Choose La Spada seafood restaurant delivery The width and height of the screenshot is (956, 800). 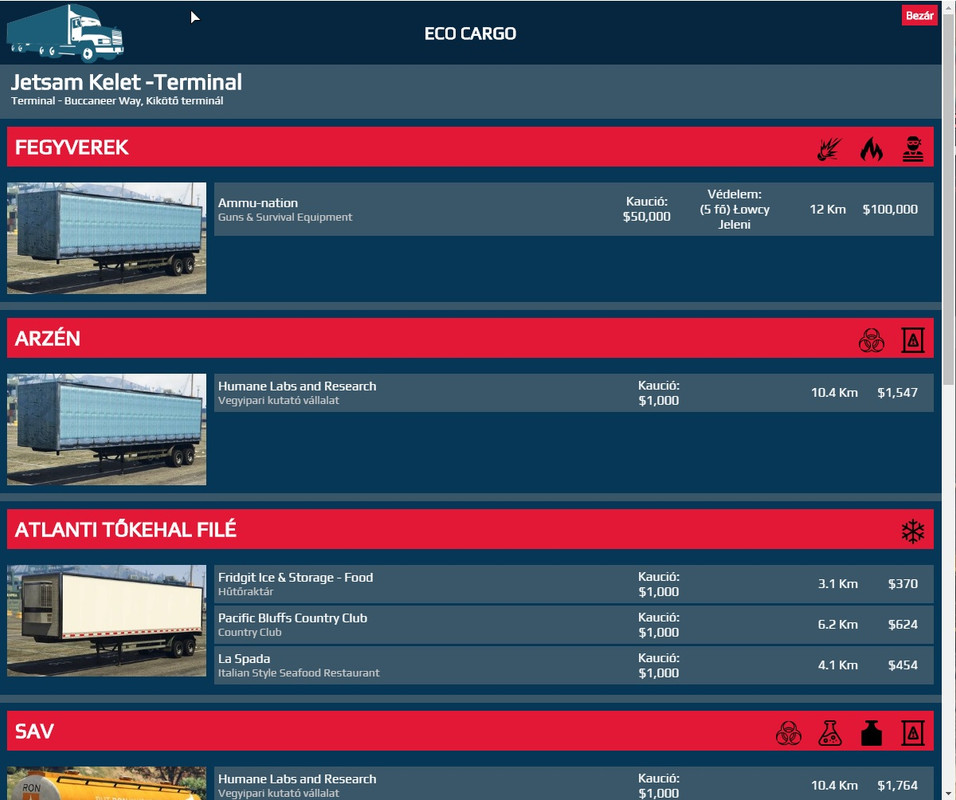[x=573, y=665]
